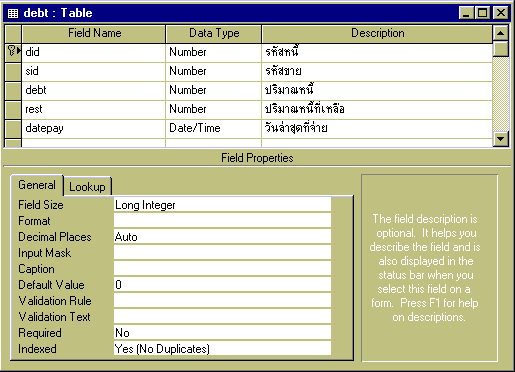
Task: Switch to the Lookup tab
Action: coord(87,187)
